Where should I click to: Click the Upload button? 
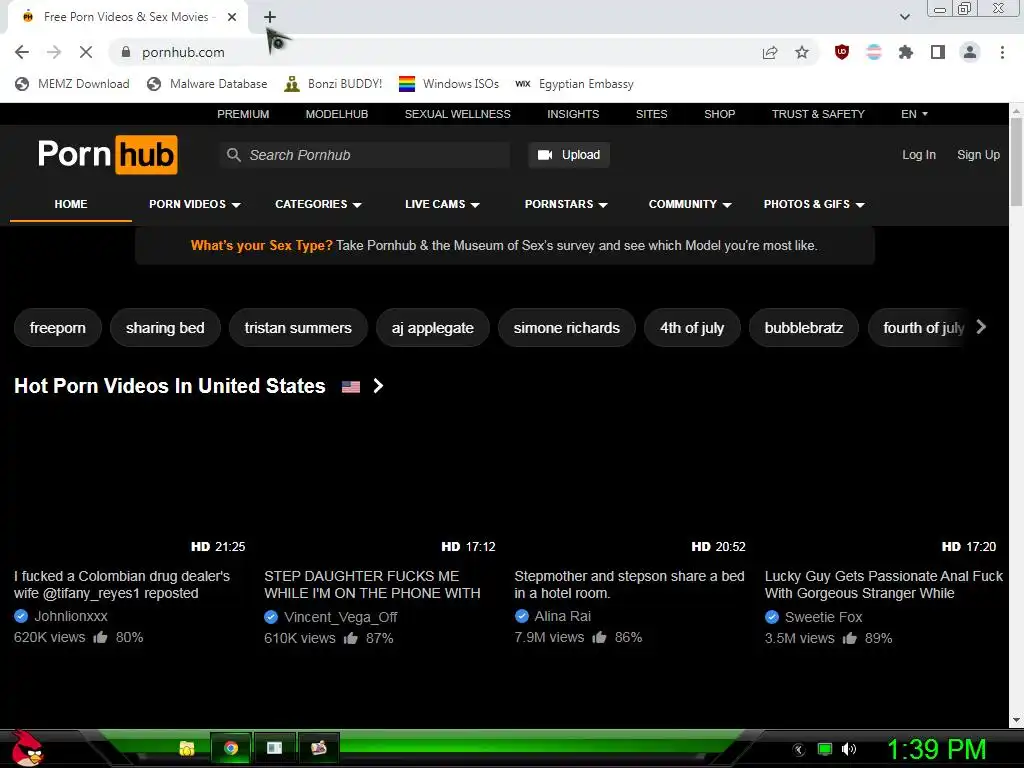(569, 155)
